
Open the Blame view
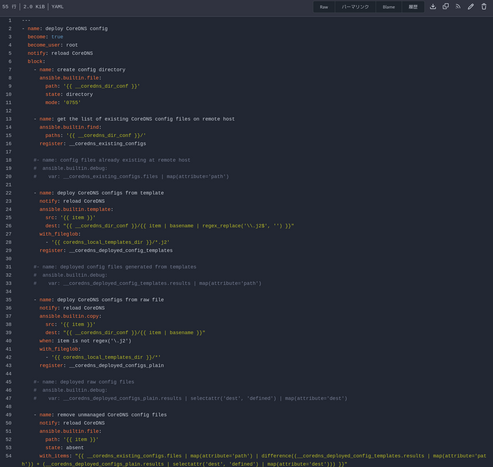pyautogui.click(x=389, y=7)
